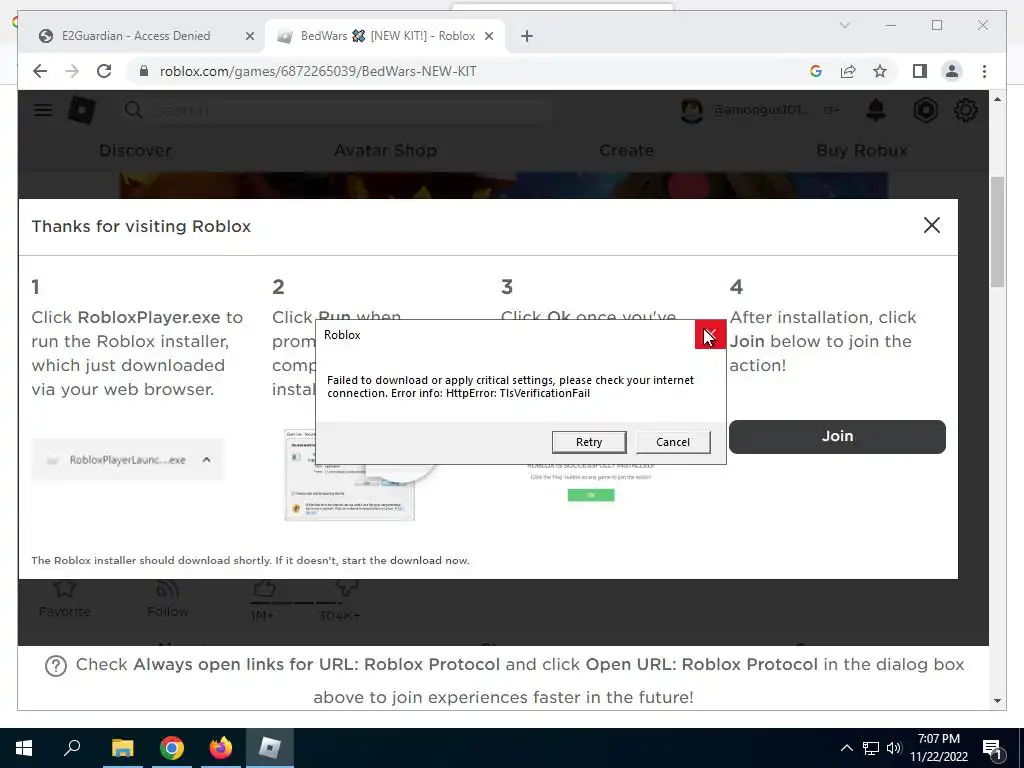
Task: Open the user avatar profile
Action: [x=691, y=110]
